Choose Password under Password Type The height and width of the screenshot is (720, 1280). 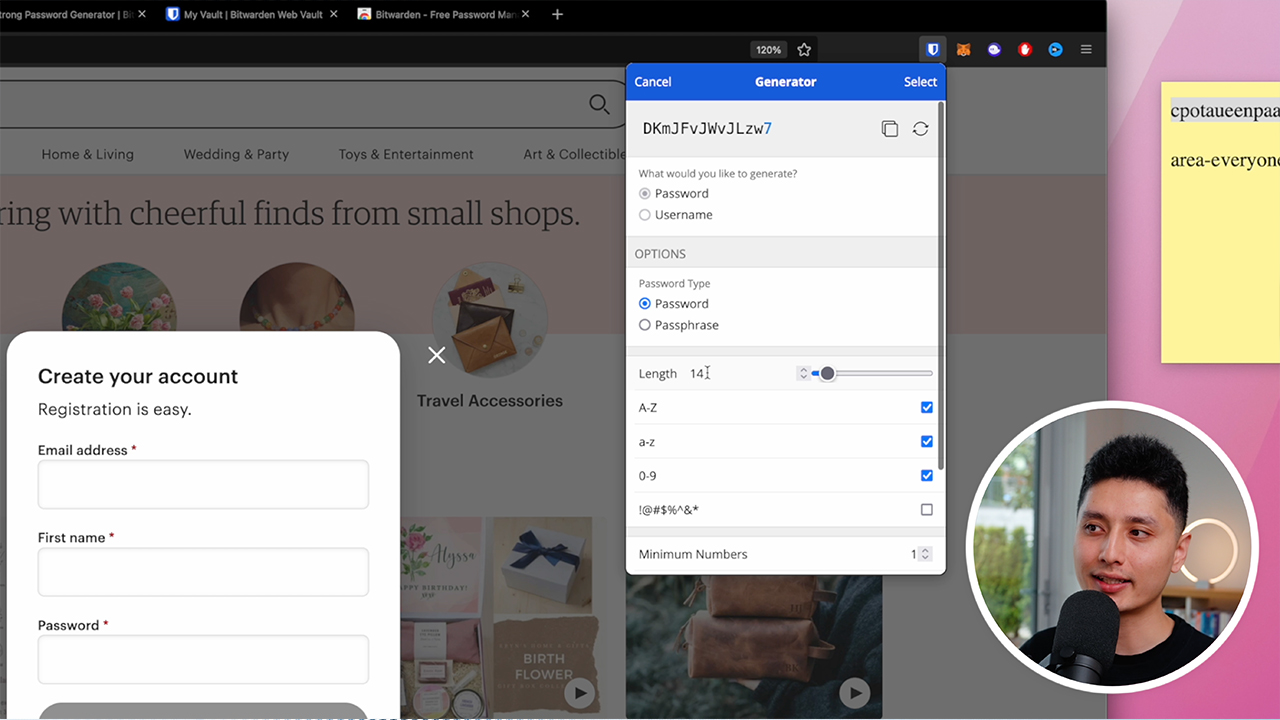[645, 304]
